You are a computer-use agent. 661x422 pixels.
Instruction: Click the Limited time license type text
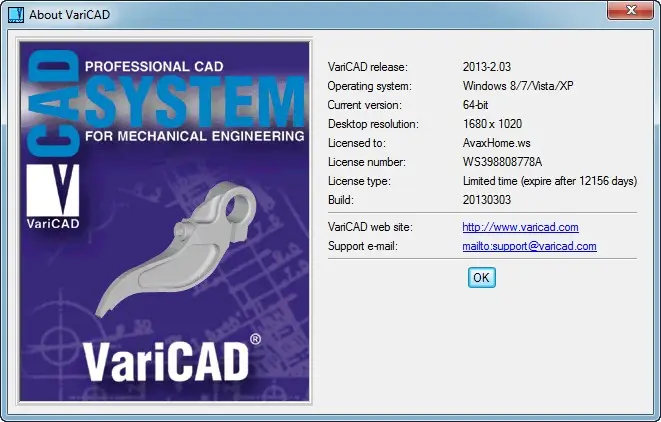550,181
